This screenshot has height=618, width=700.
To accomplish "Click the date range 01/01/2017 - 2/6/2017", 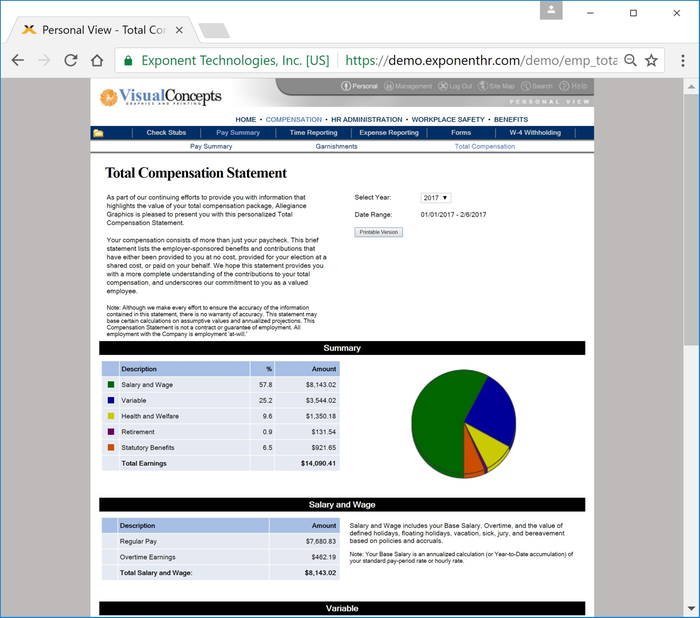I will pos(453,215).
